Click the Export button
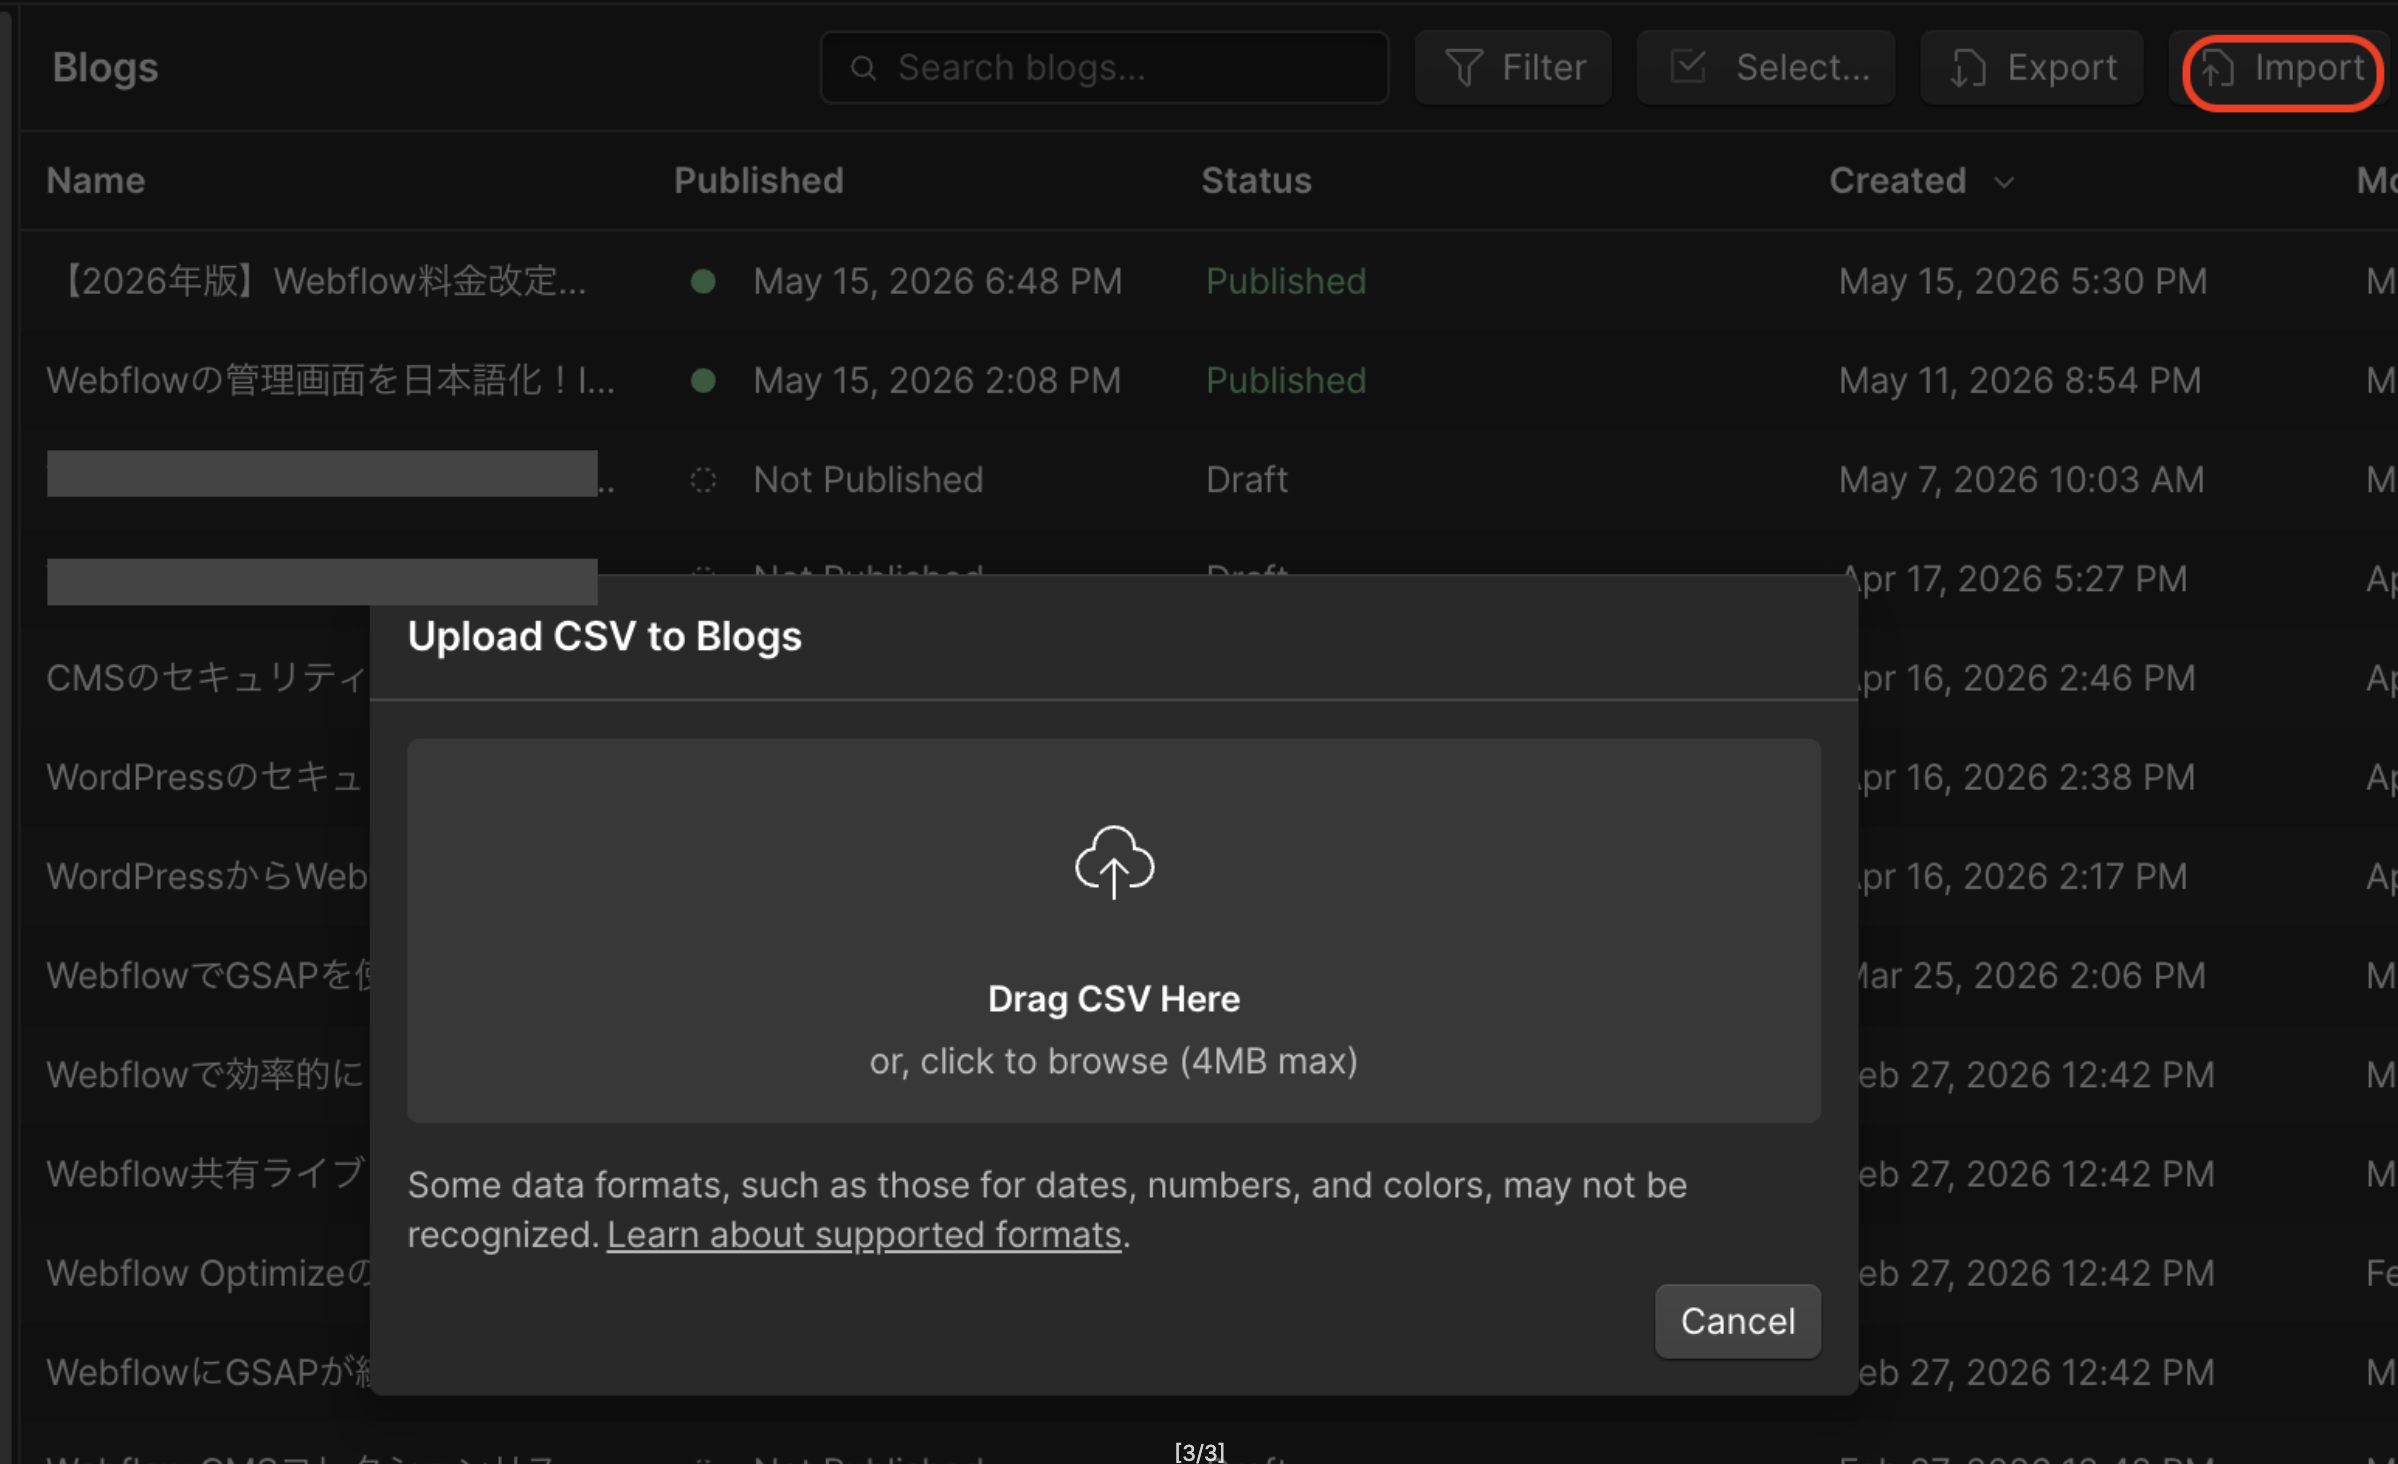Image resolution: width=2398 pixels, height=1464 pixels. (x=2031, y=68)
